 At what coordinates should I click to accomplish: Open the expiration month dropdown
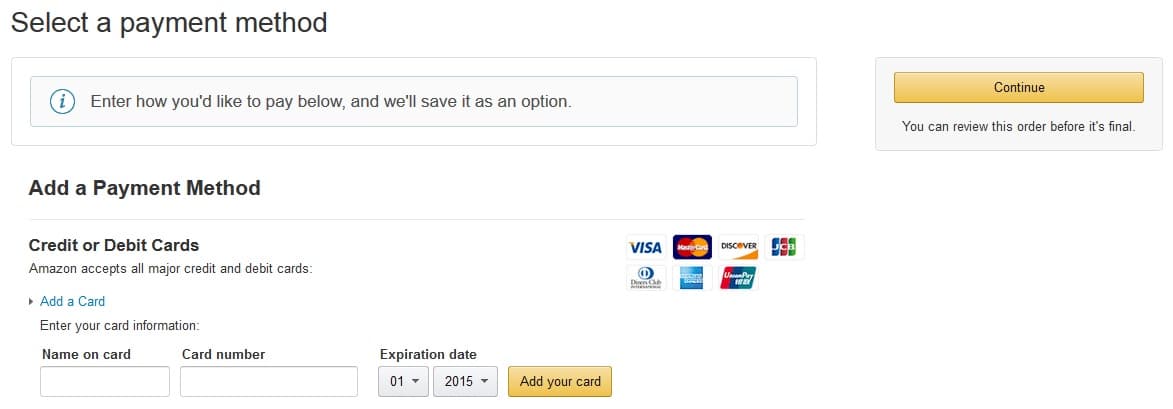(403, 381)
